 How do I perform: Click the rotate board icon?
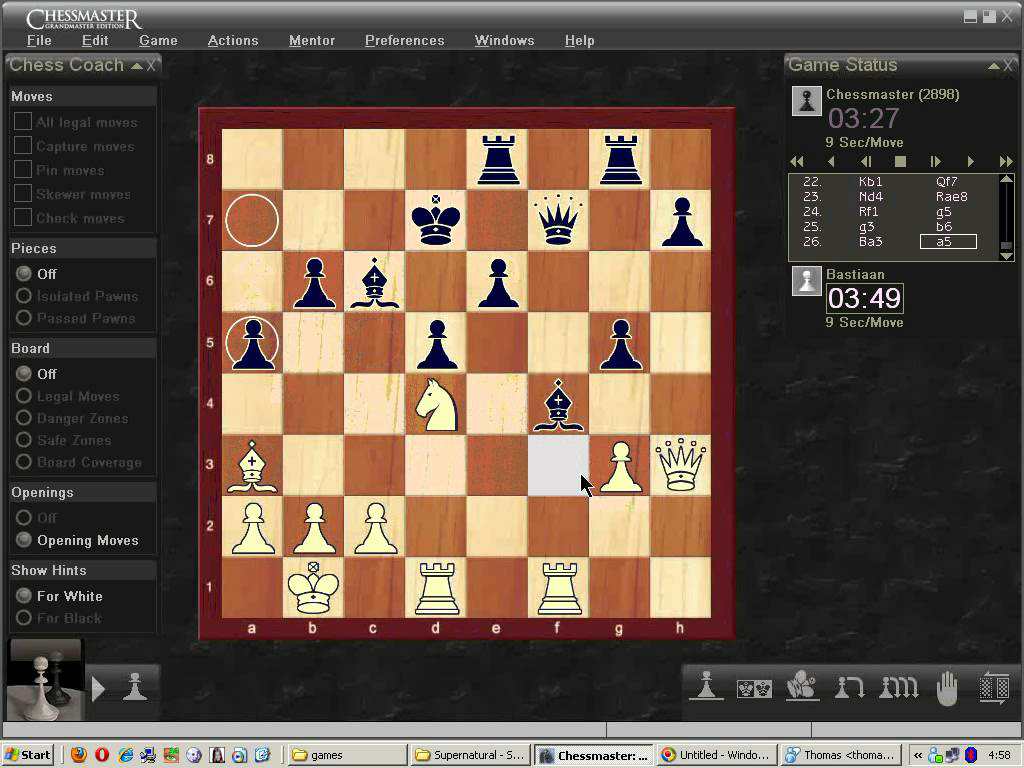[995, 688]
